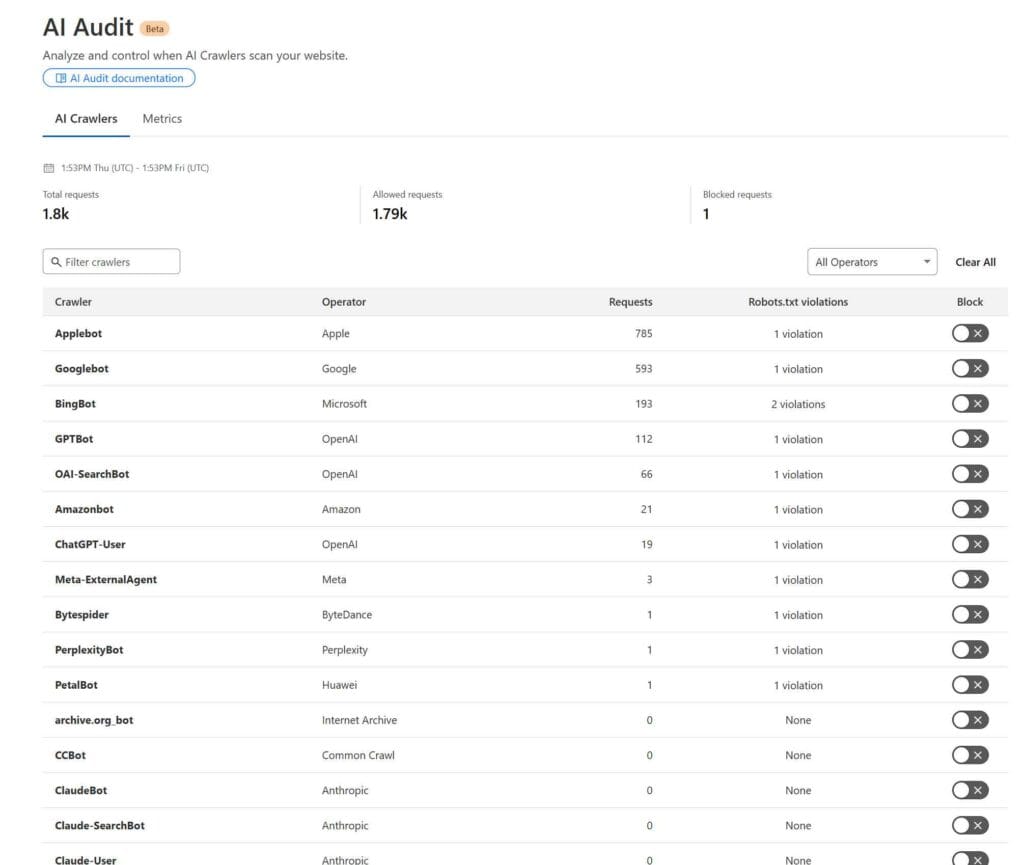This screenshot has width=1024, height=865.
Task: Click the All Operators dropdown arrow
Action: coord(927,262)
